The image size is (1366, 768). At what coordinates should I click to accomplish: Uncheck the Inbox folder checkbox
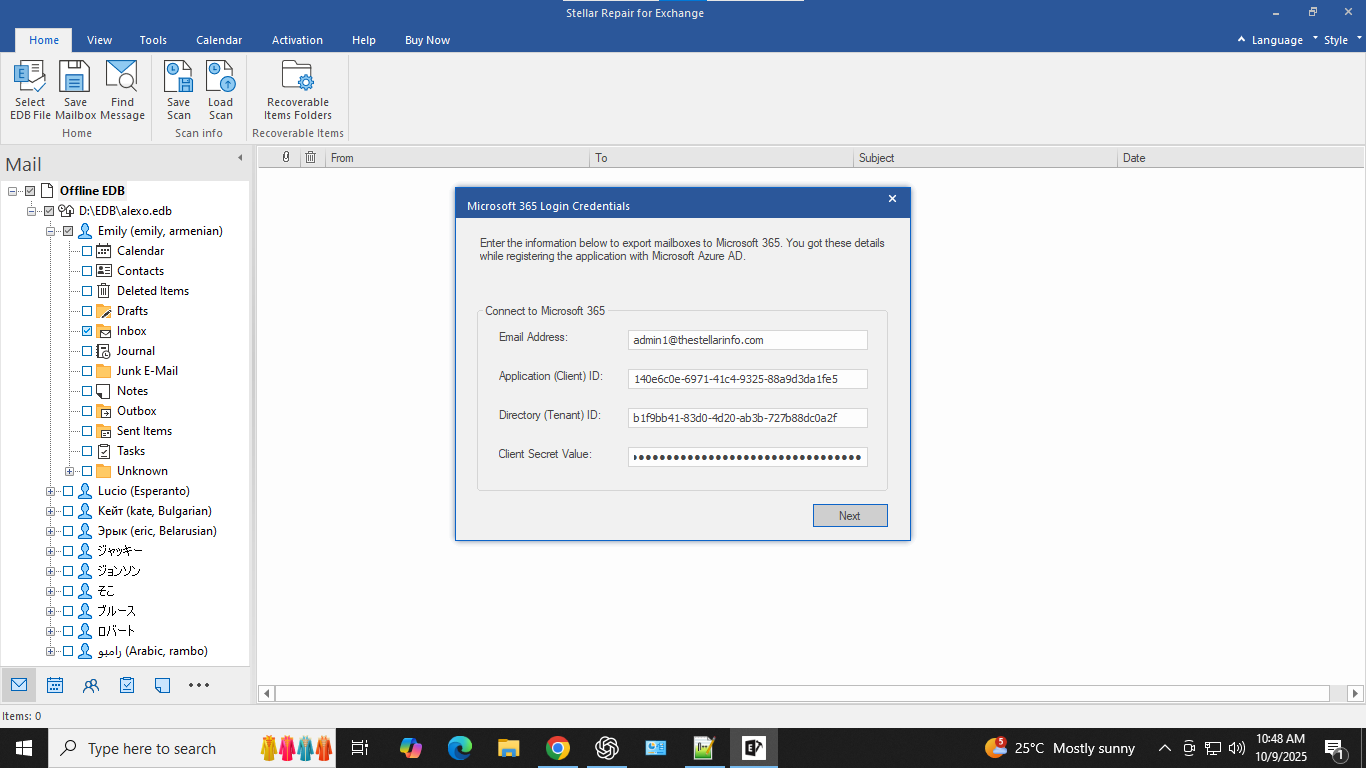87,331
